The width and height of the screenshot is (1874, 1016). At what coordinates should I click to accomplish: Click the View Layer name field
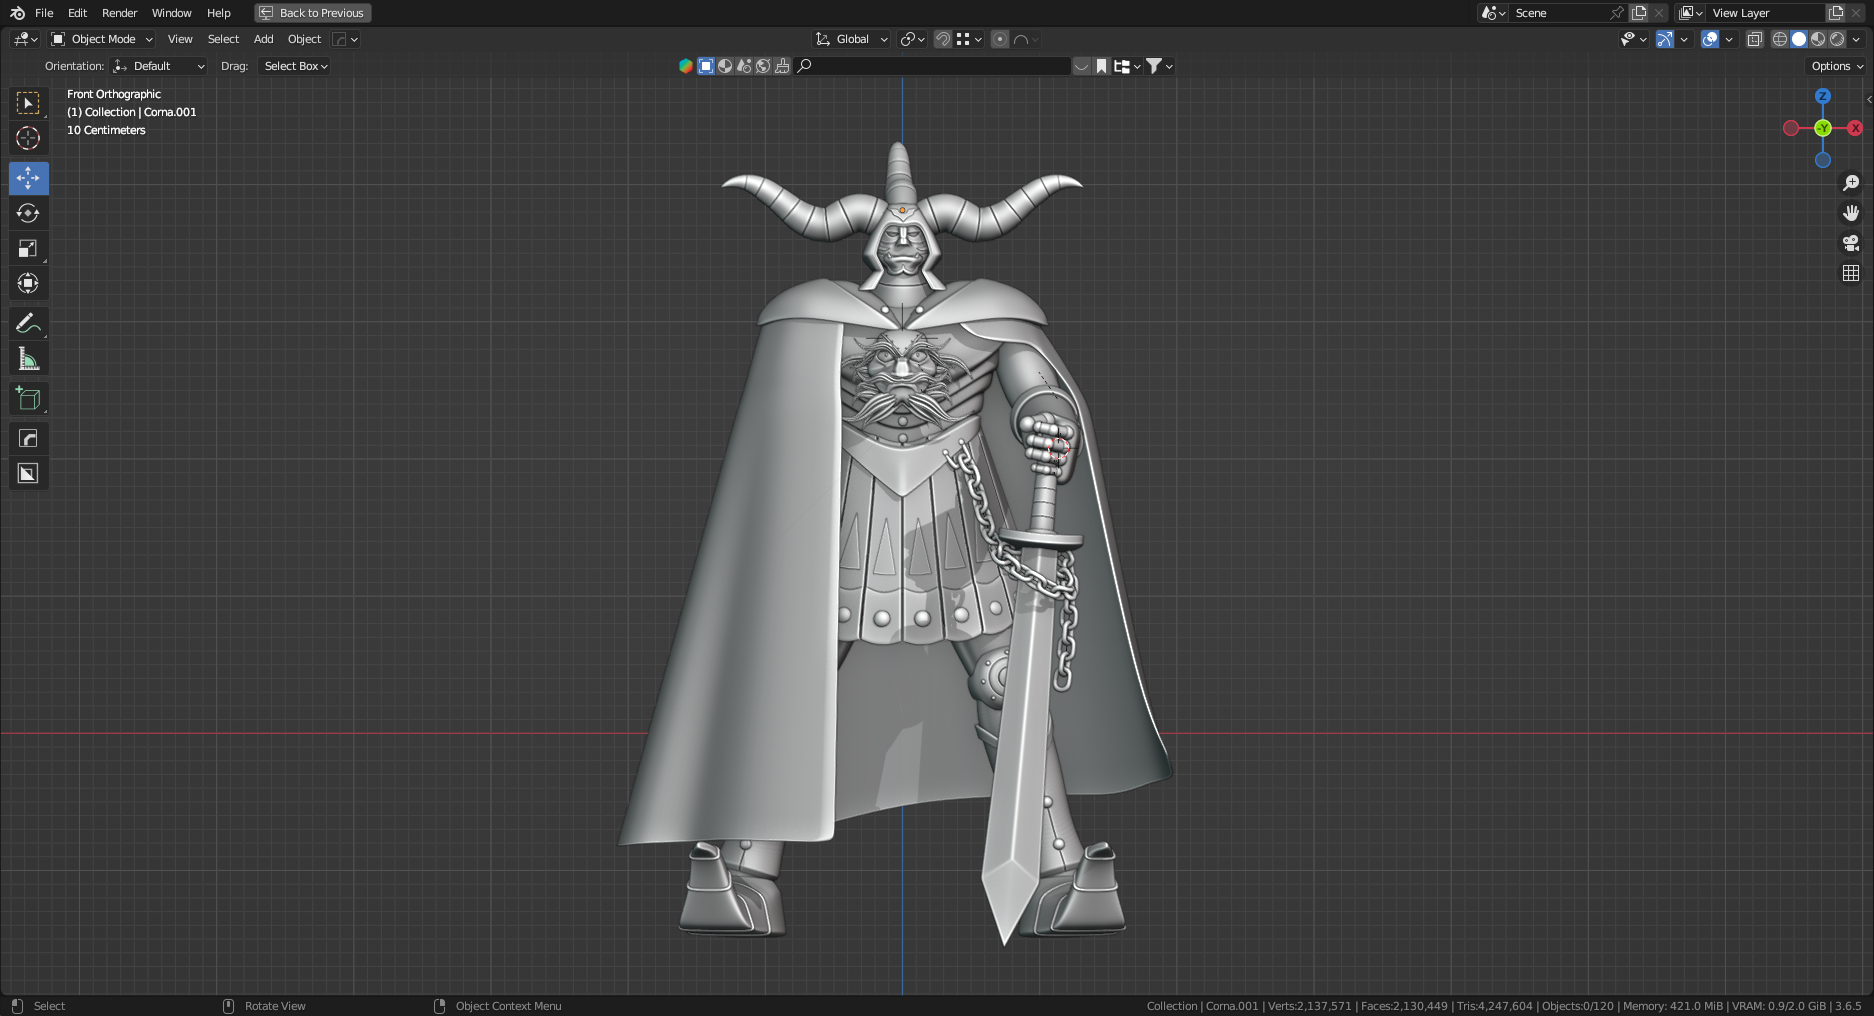(1767, 13)
